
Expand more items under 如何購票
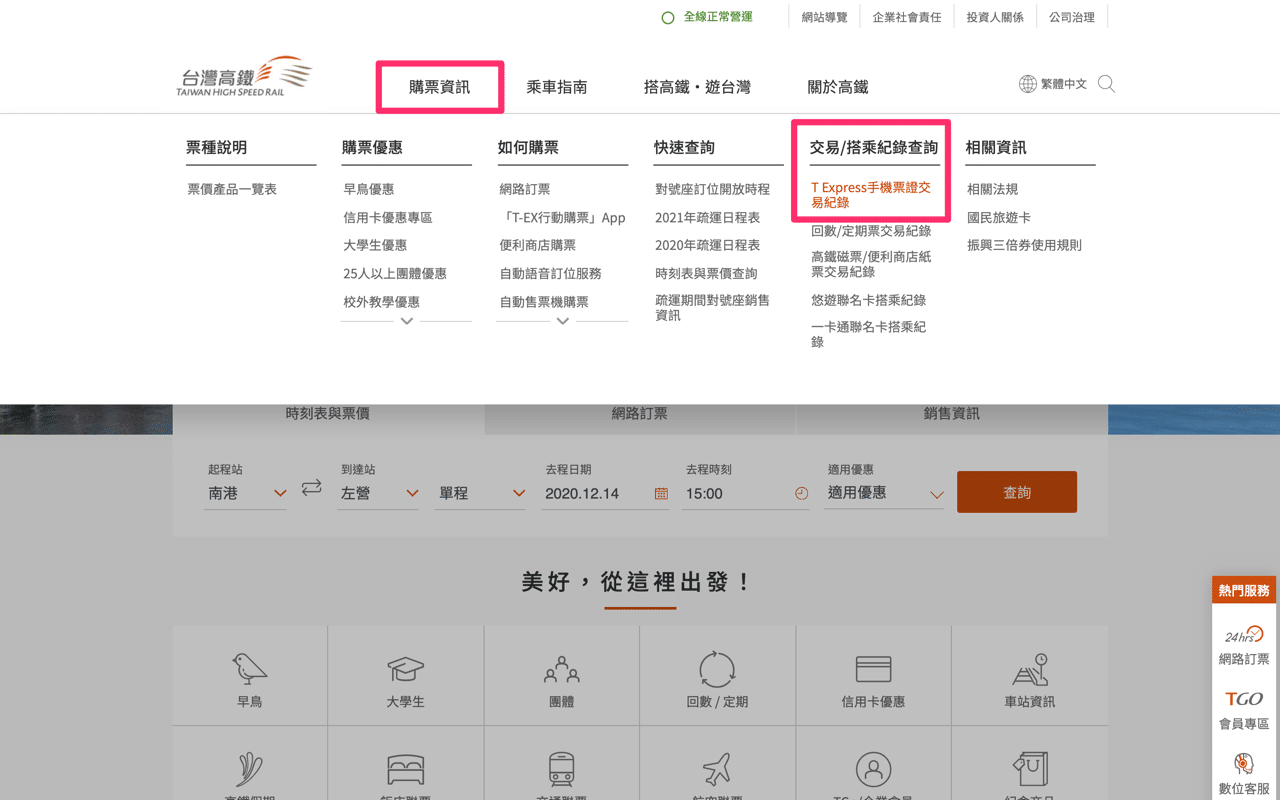(562, 321)
